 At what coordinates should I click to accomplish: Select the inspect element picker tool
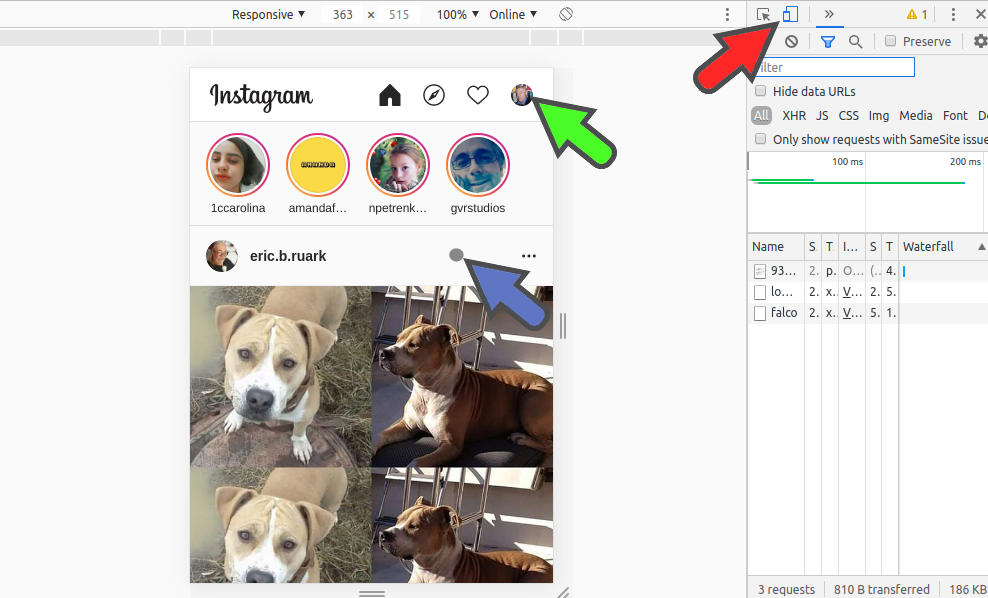pos(763,14)
